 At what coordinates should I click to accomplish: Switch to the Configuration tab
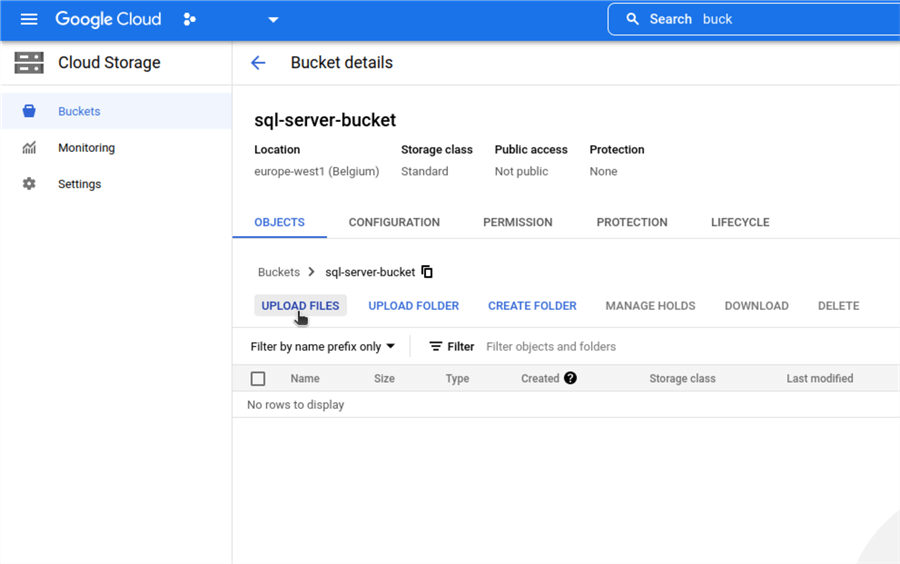coord(394,222)
